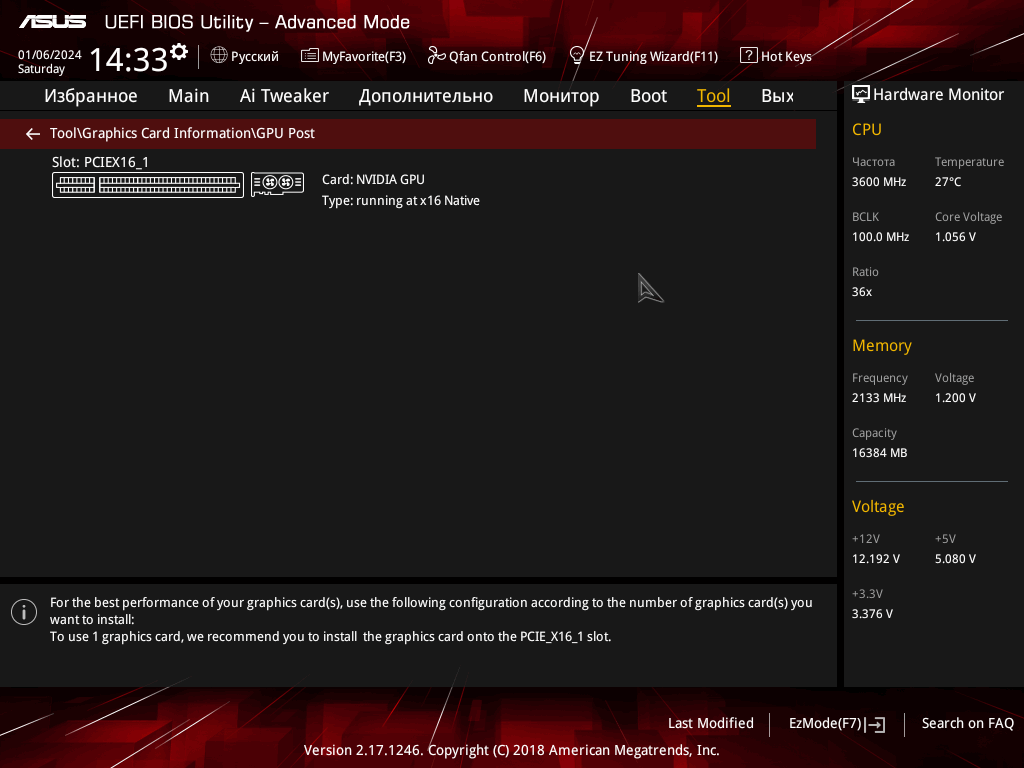Open MyFavorite(F3)
This screenshot has width=1024, height=768.
coord(364,57)
